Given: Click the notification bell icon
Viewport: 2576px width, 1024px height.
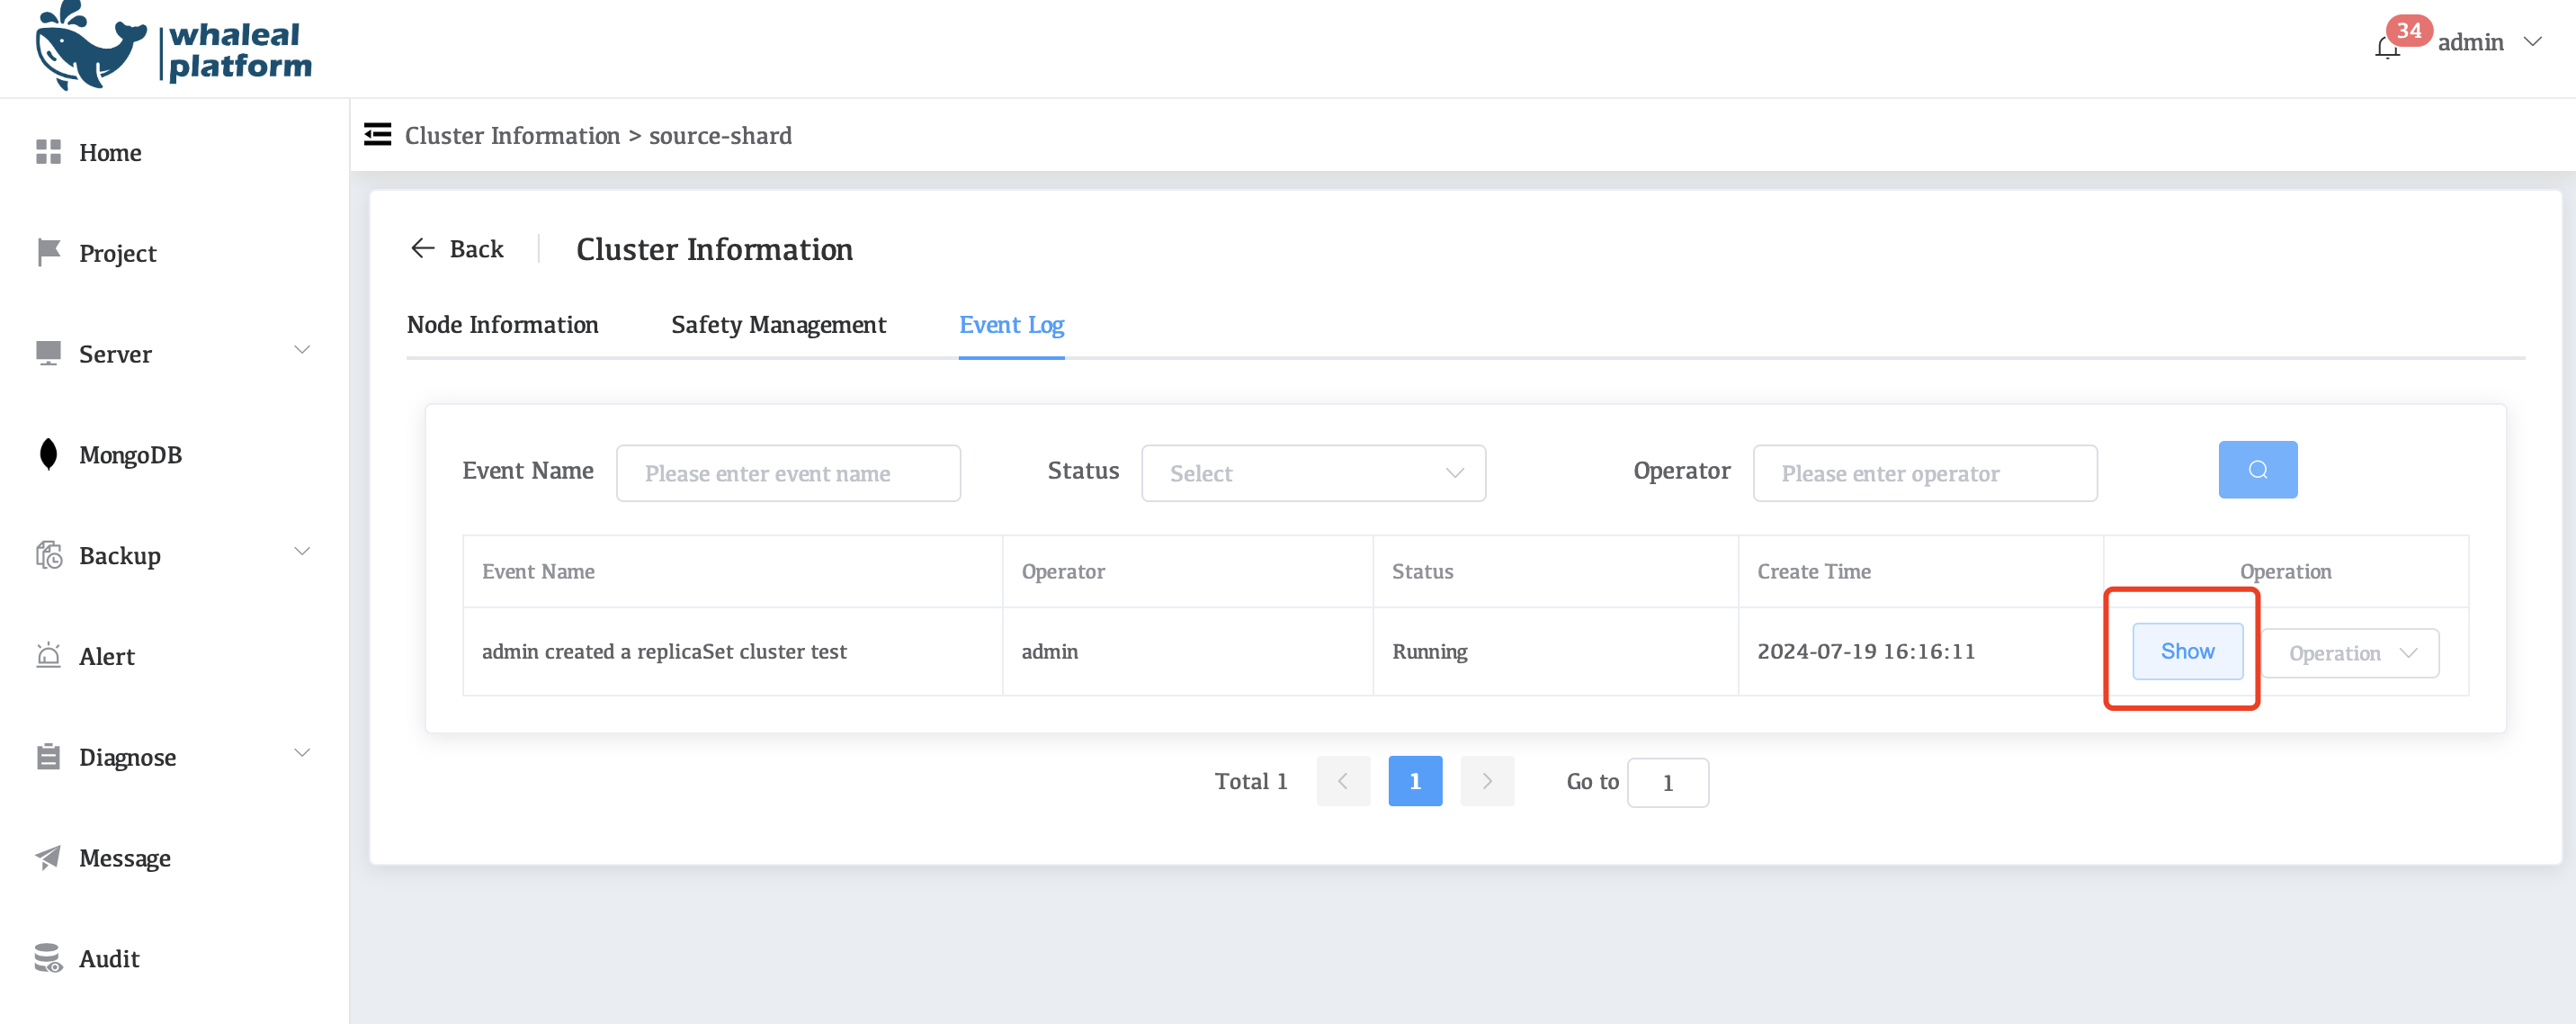Looking at the screenshot, I should tap(2387, 47).
